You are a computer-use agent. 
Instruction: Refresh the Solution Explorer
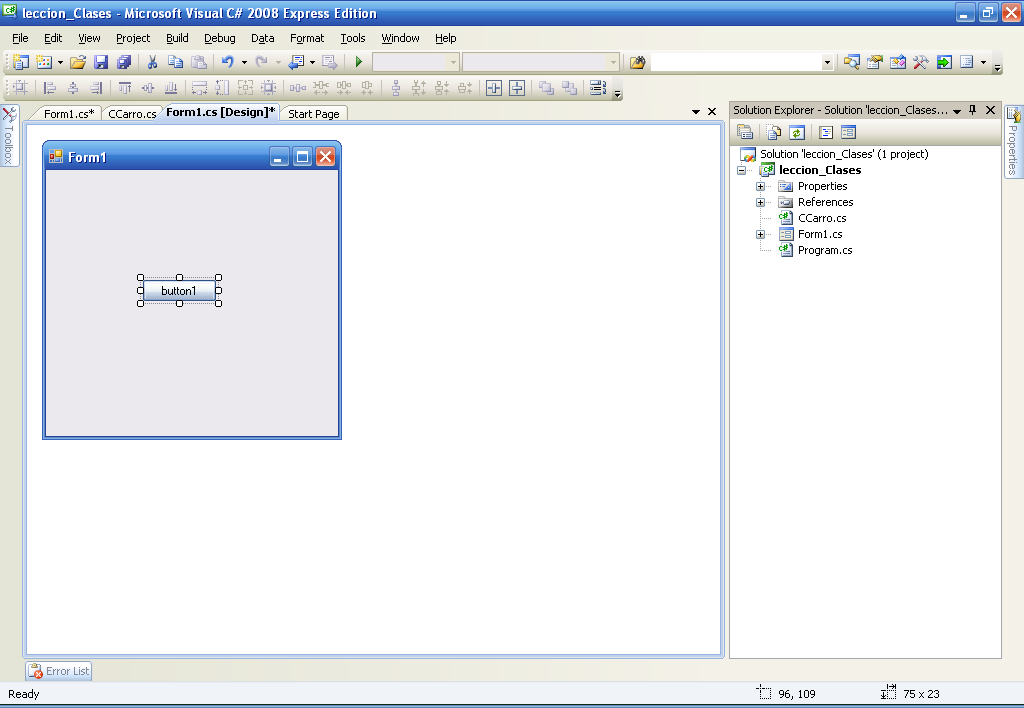[x=797, y=133]
